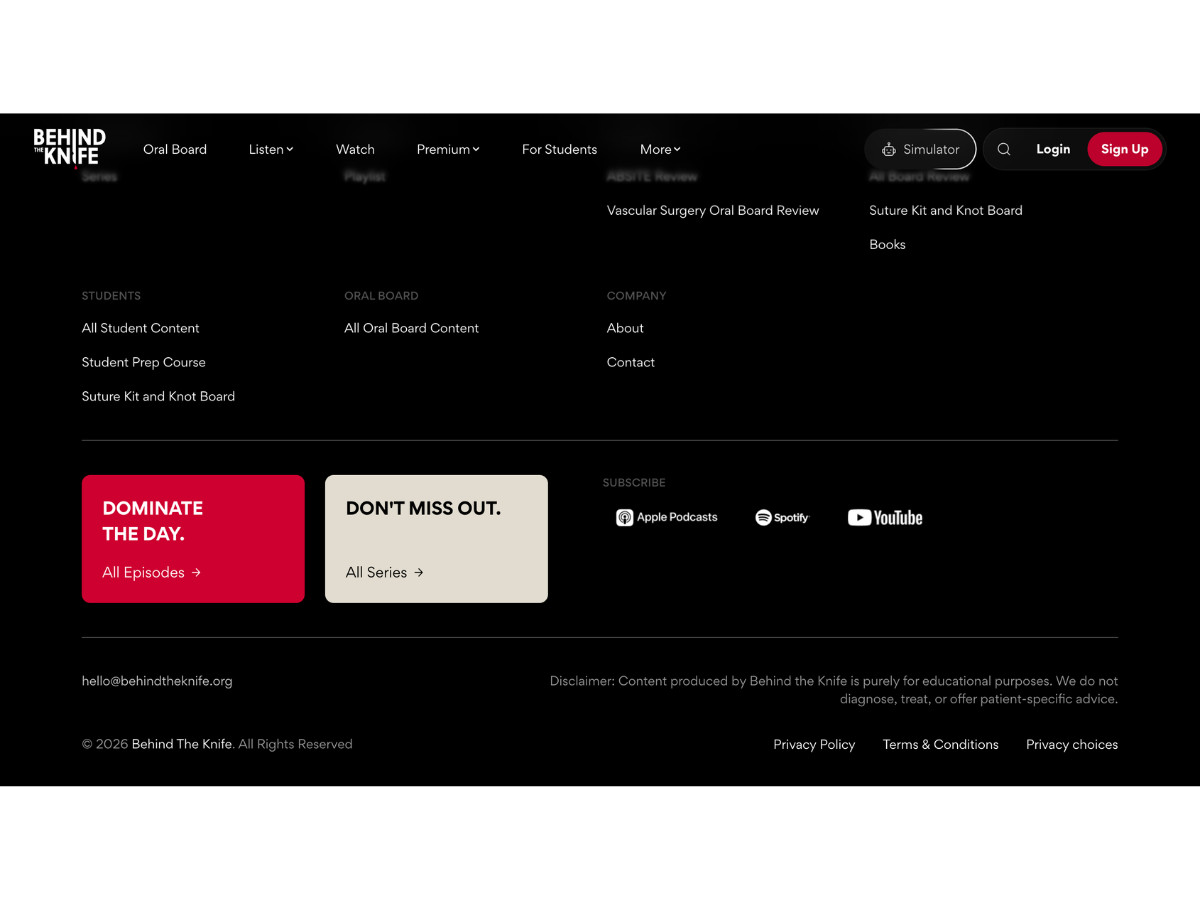Click Behind The Knife copyright link

click(182, 744)
